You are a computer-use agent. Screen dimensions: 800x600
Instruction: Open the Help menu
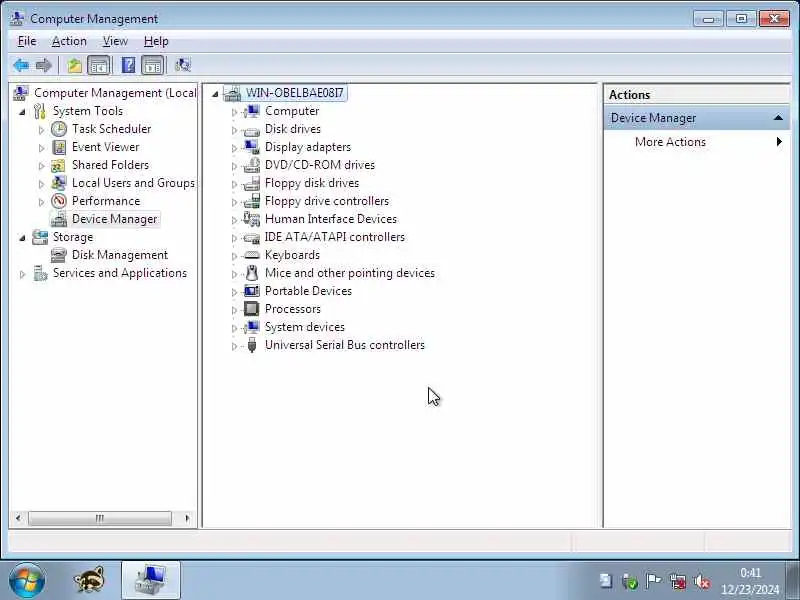(x=156, y=41)
